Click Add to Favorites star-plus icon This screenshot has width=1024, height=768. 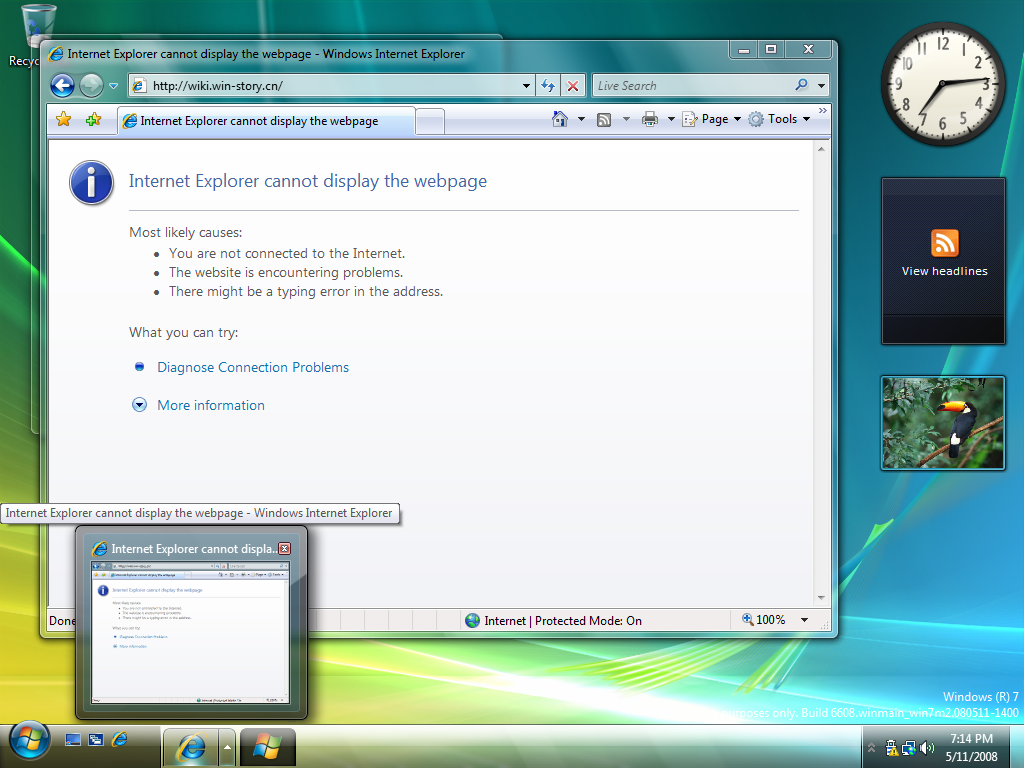93,119
